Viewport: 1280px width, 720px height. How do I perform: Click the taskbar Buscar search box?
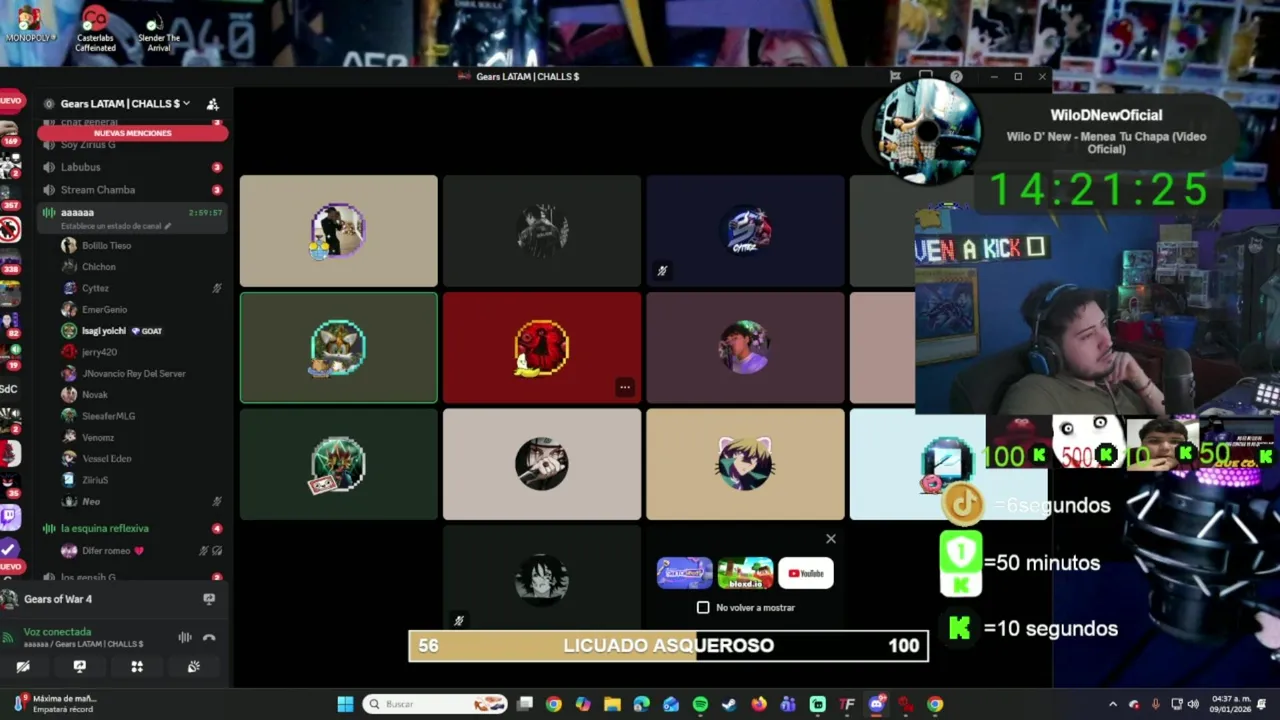click(x=435, y=704)
